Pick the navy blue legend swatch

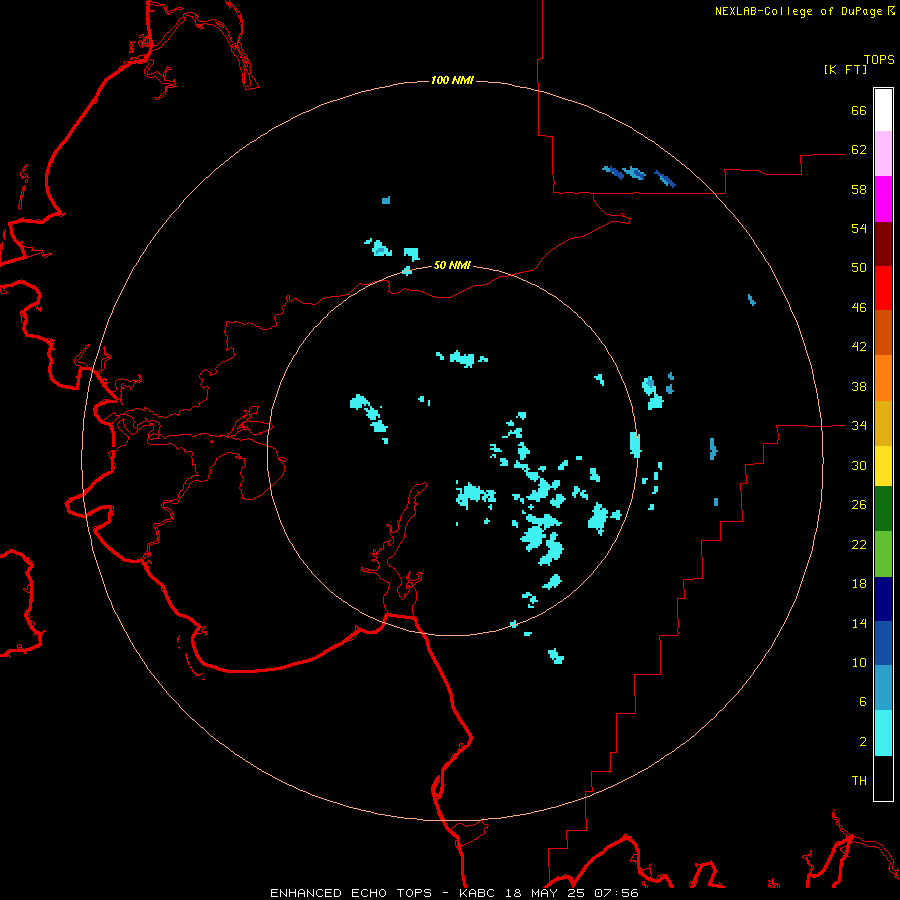coord(883,599)
